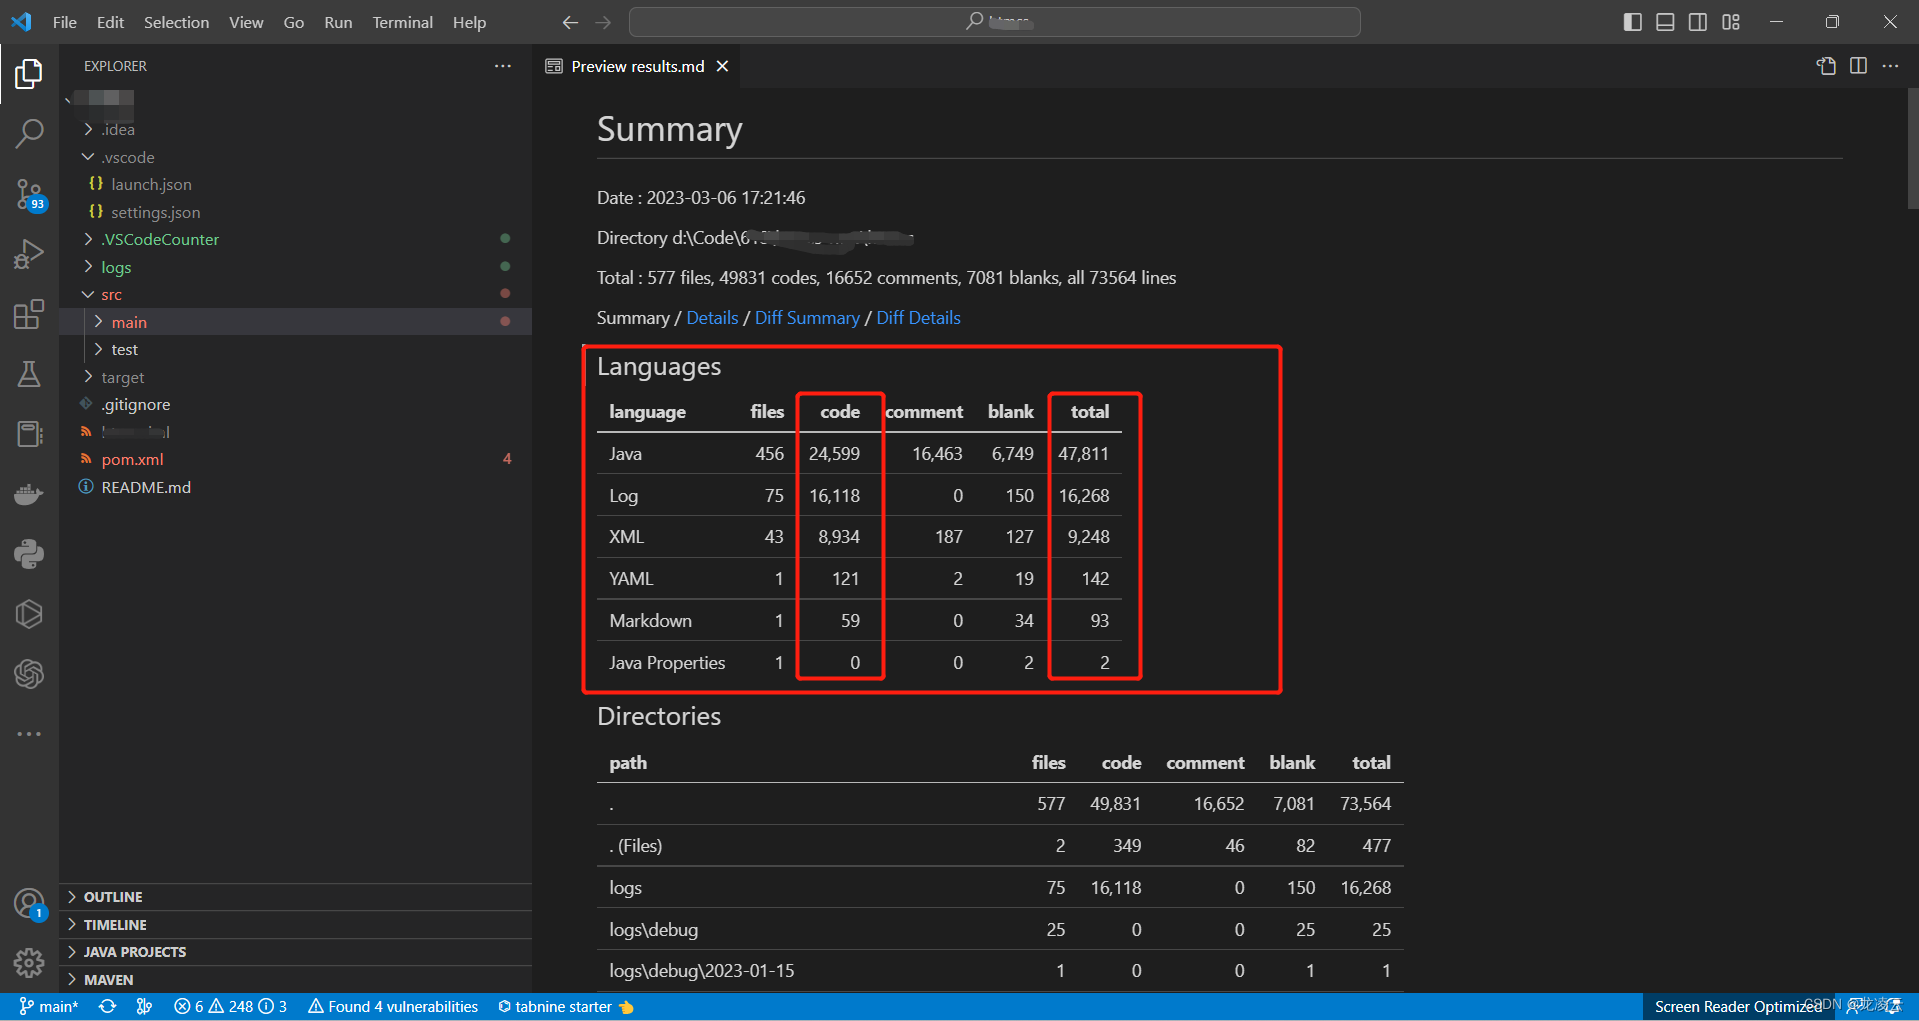Open pom.xml file
The height and width of the screenshot is (1021, 1919).
296,459
